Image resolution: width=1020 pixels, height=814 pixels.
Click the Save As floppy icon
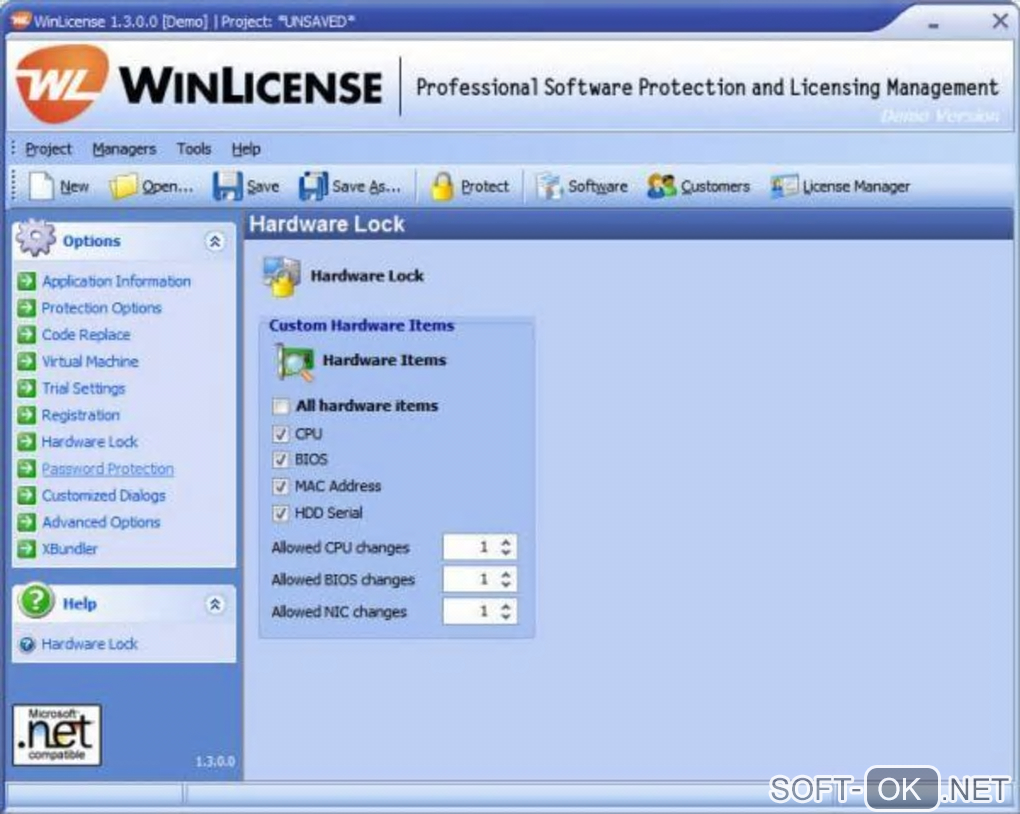point(314,186)
